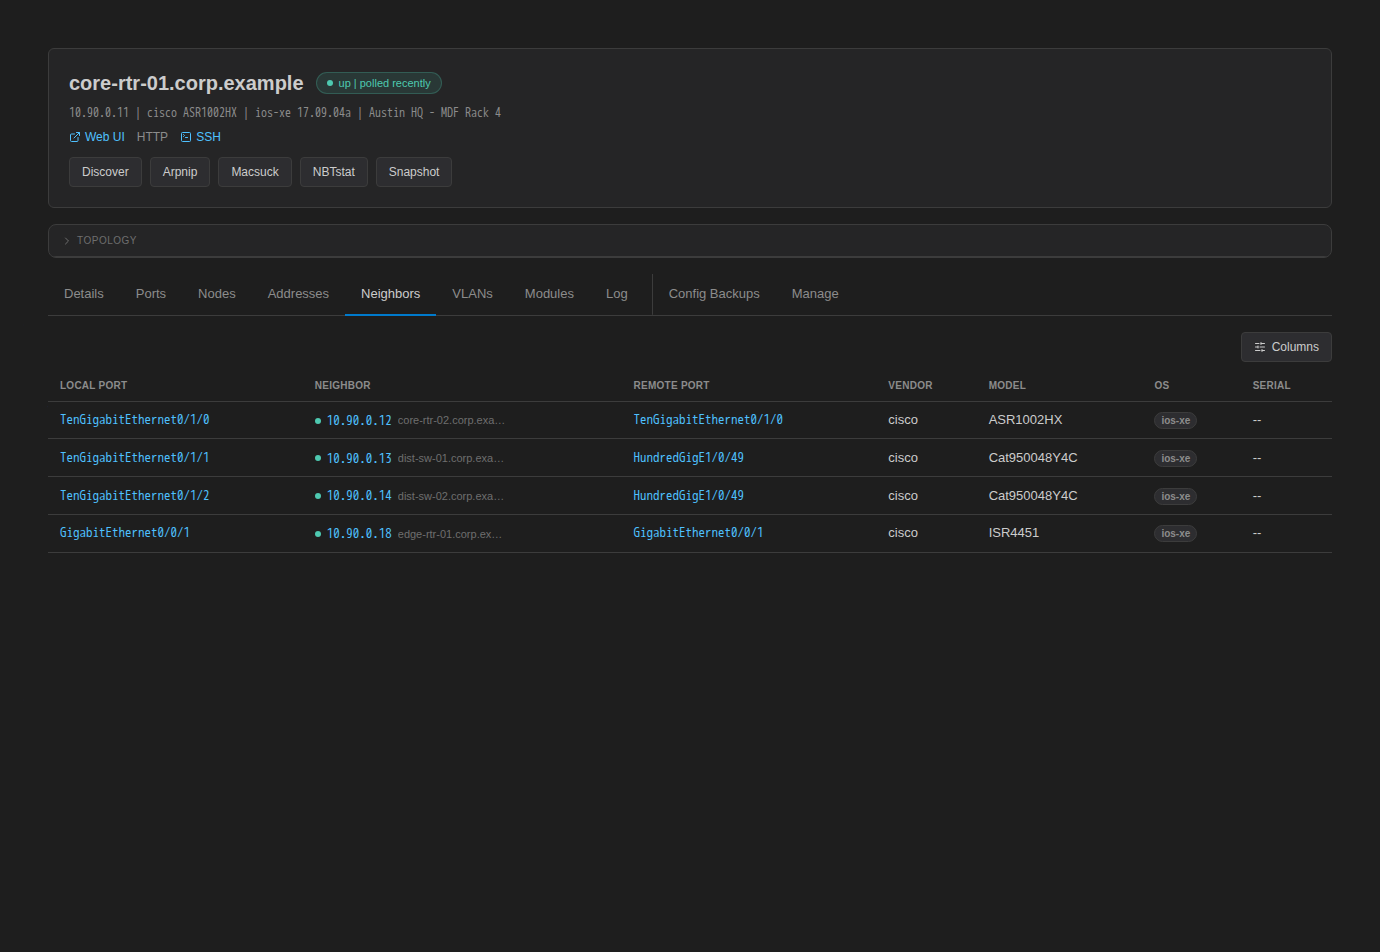
Task: Open HundredGigE1/0/49 on dist-sw-02 row
Action: 688,496
